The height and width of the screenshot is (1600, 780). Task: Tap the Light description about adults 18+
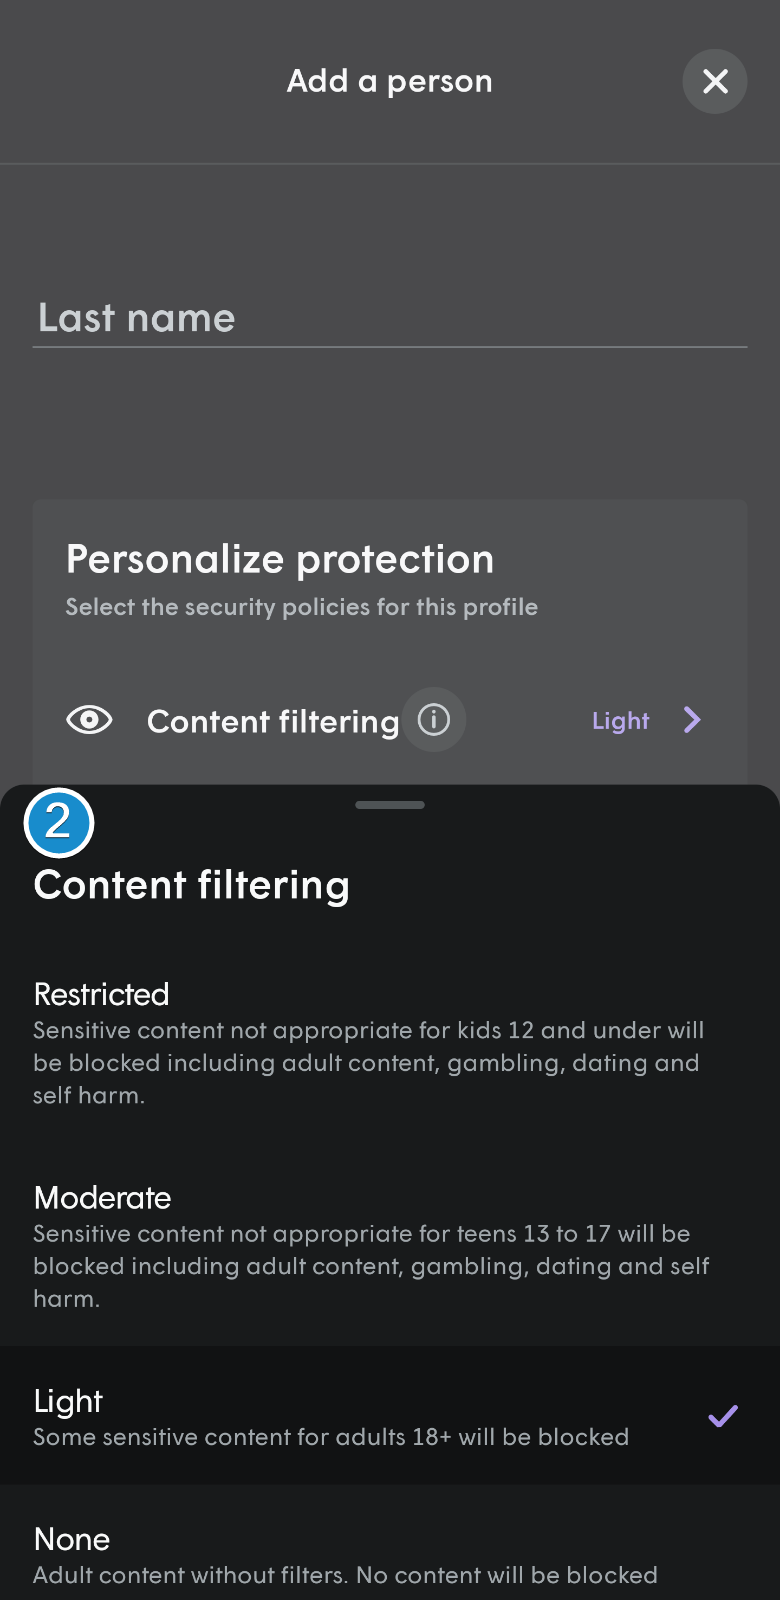click(331, 1437)
